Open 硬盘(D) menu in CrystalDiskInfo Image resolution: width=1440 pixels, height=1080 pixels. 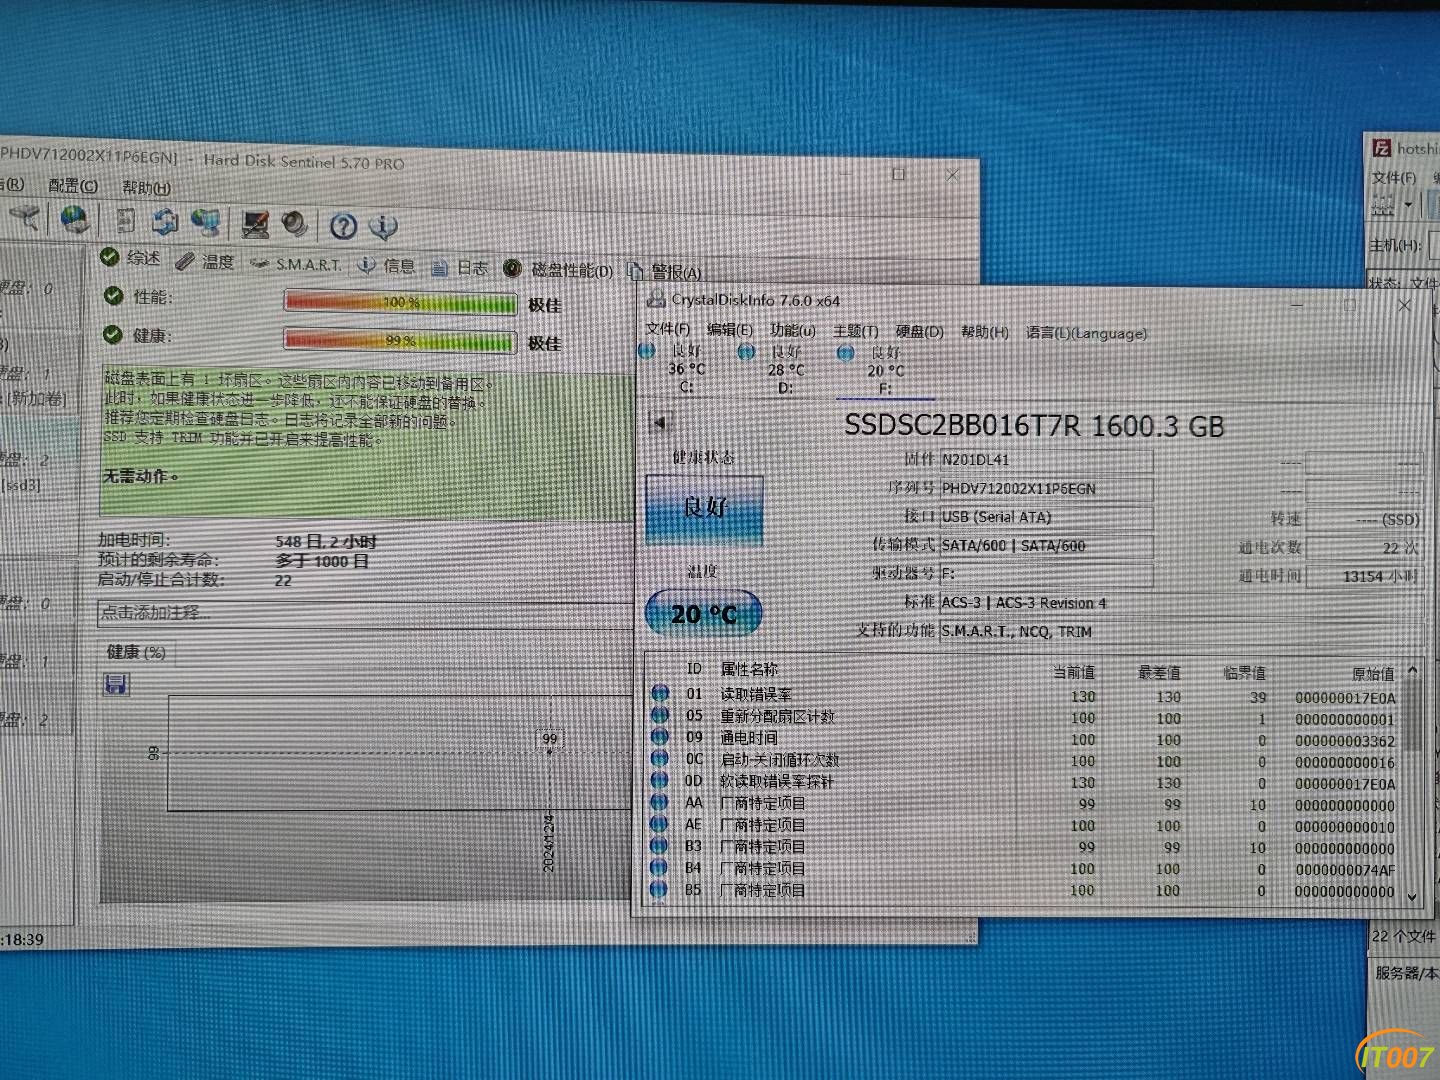point(919,331)
